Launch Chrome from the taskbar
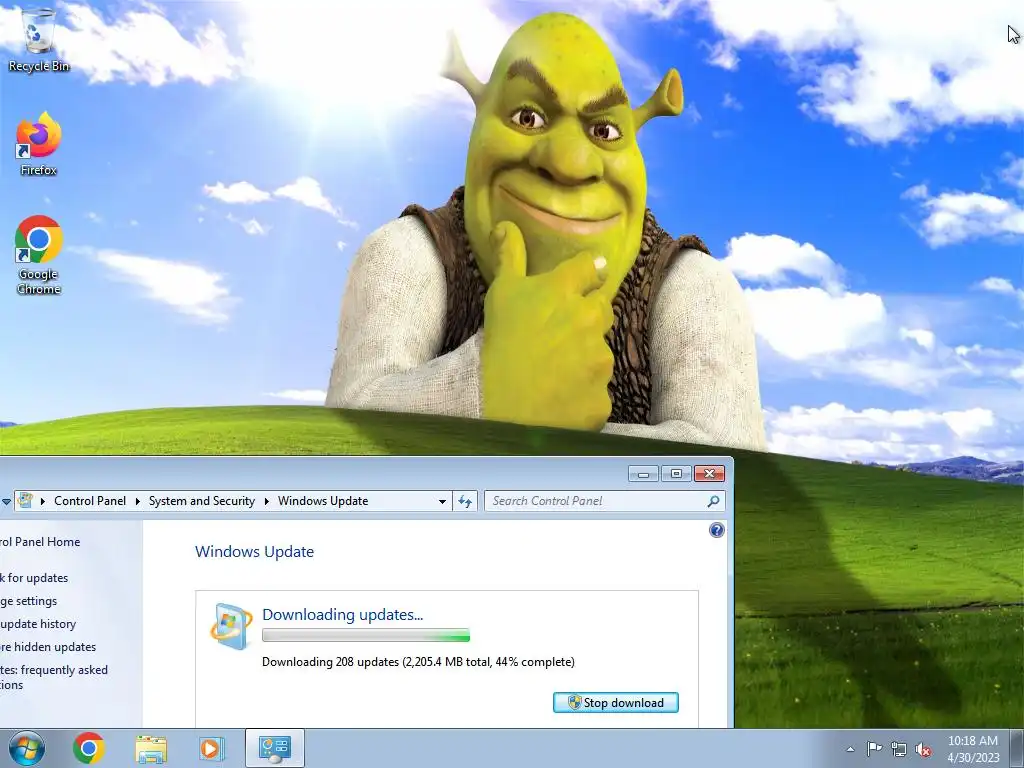This screenshot has width=1024, height=768. (x=89, y=748)
